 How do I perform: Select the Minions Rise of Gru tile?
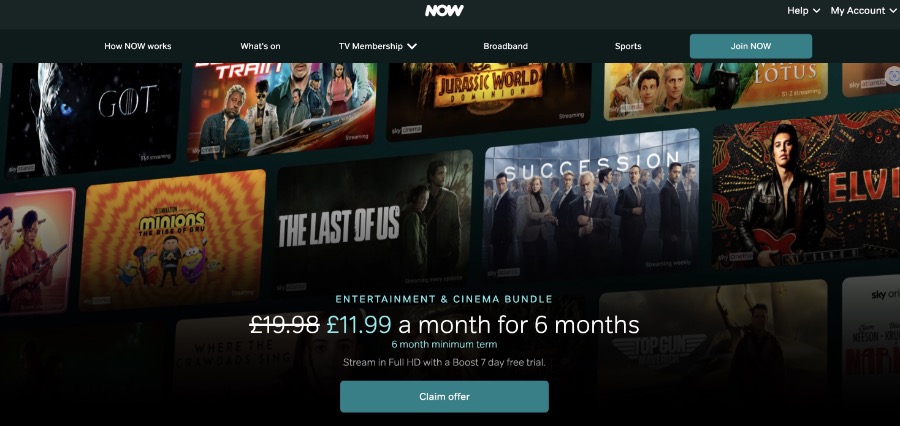[172, 239]
